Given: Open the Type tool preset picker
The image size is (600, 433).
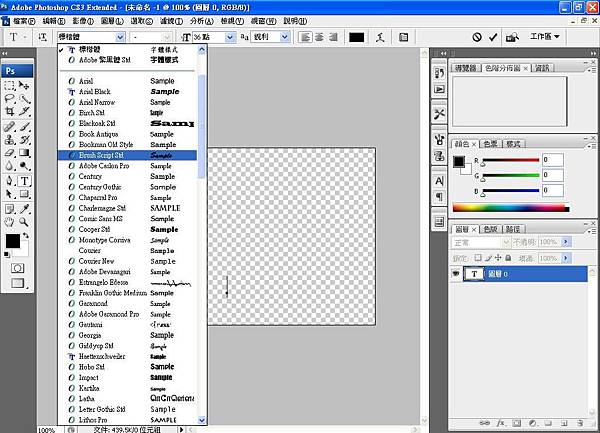Looking at the screenshot, I should coord(16,37).
